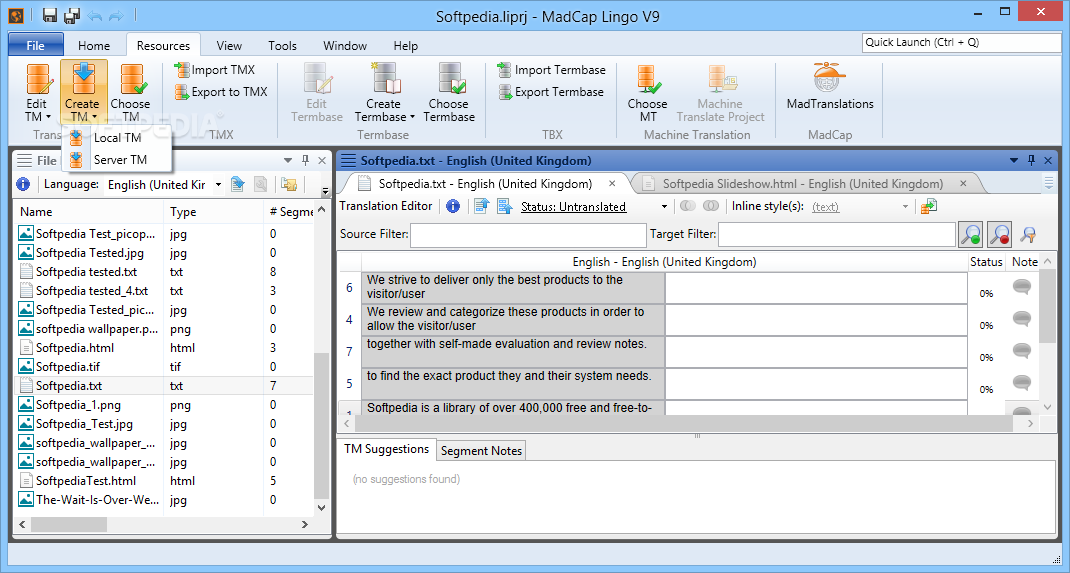Switch to Softpedia Slideshow.html document tab
1070x573 pixels.
click(803, 183)
